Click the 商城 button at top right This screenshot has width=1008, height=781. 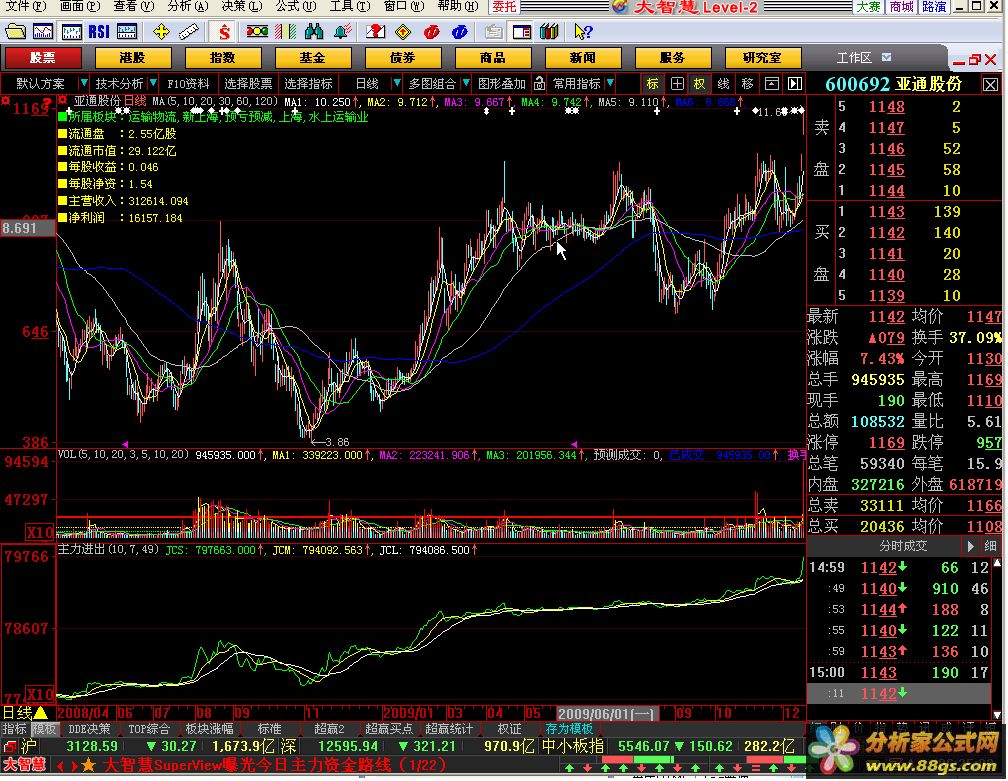(x=901, y=6)
